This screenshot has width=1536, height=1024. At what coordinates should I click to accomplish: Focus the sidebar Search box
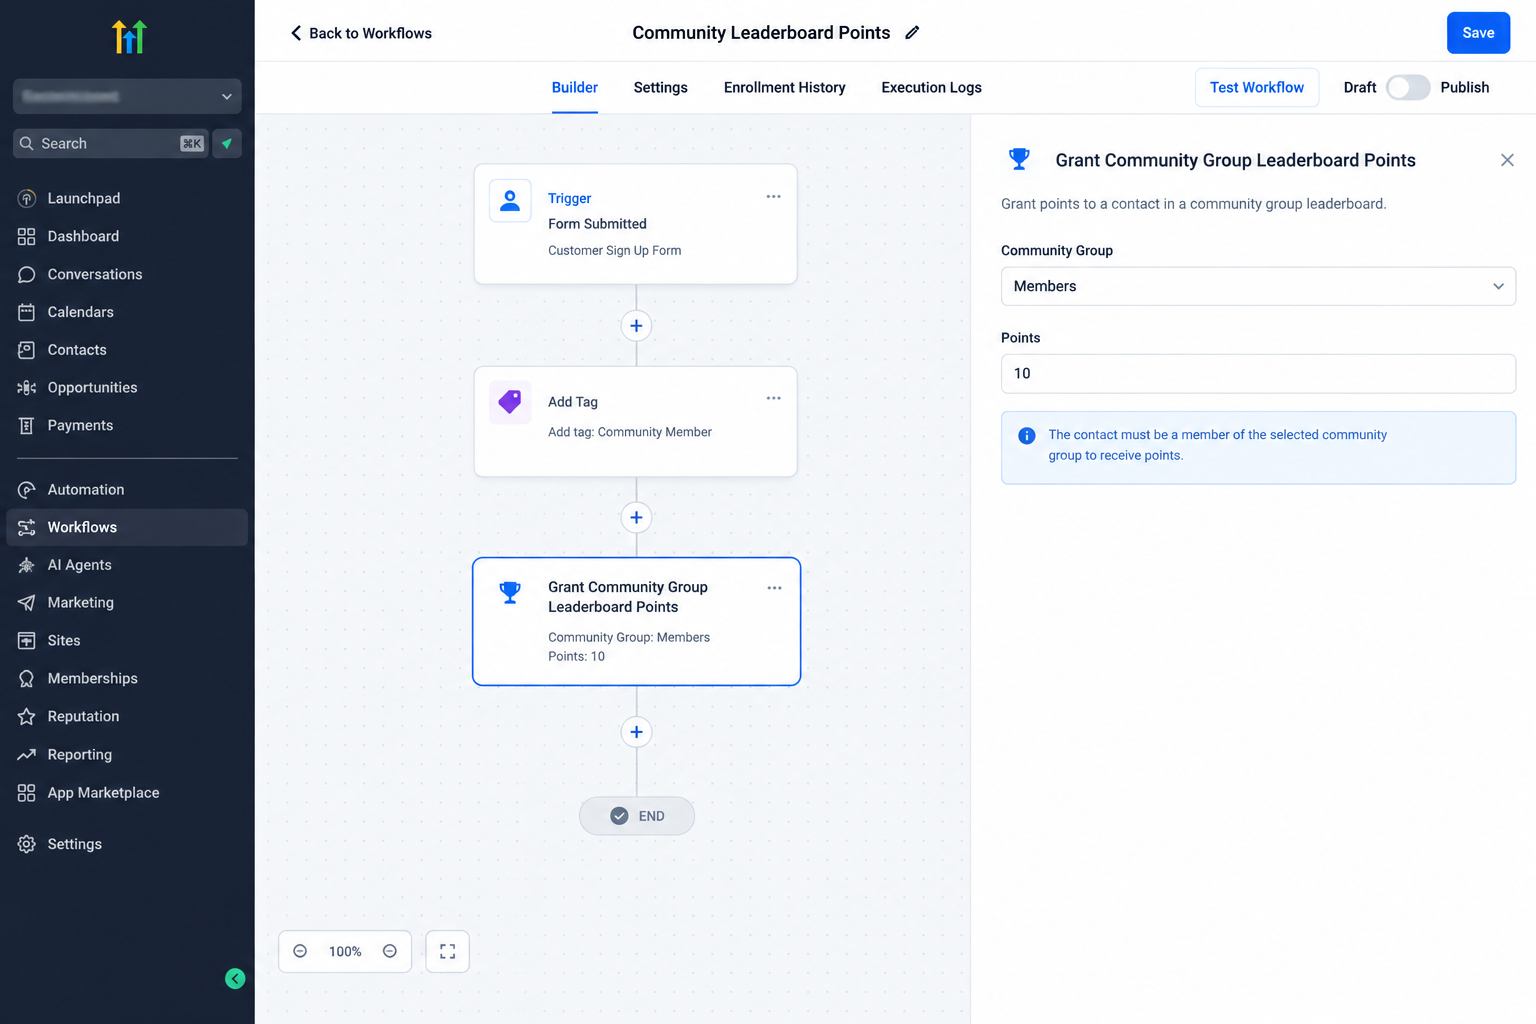[110, 144]
